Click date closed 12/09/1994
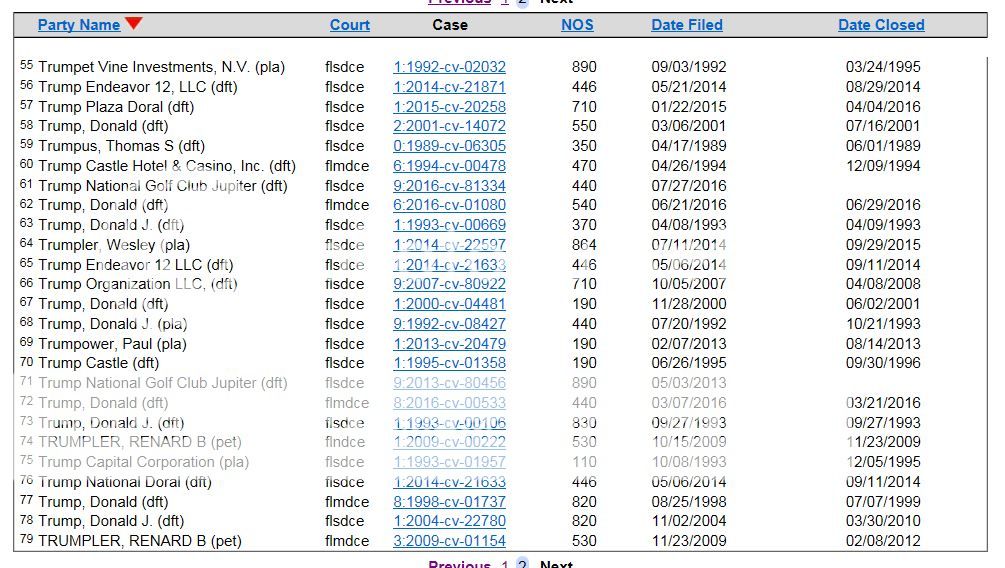 883,165
